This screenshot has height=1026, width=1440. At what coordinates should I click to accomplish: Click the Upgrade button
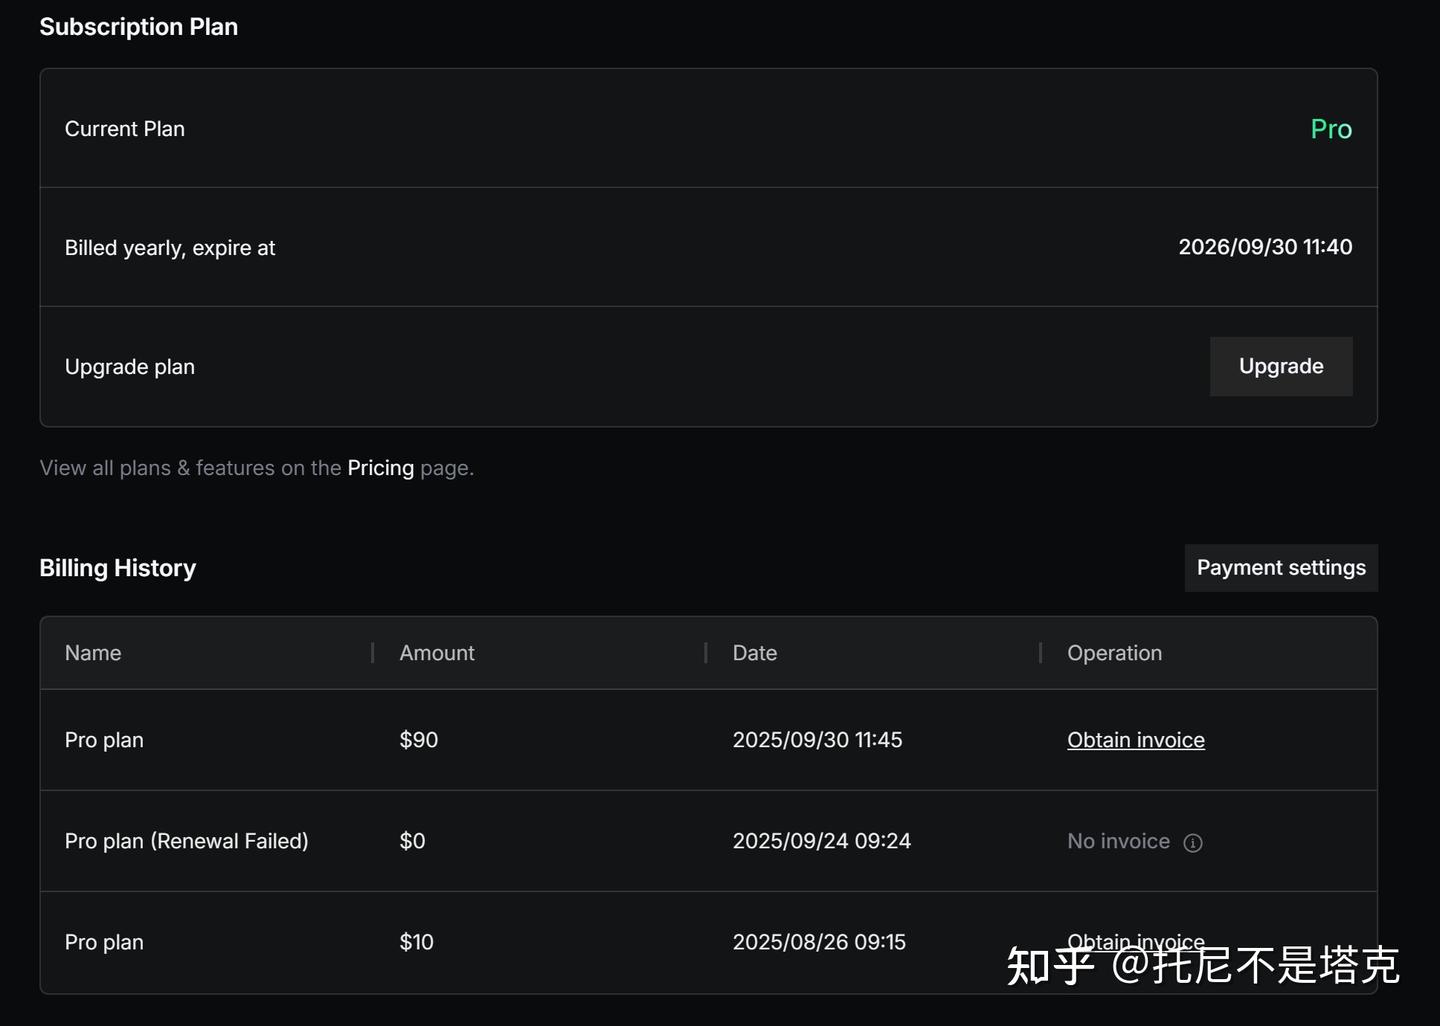[x=1280, y=366]
